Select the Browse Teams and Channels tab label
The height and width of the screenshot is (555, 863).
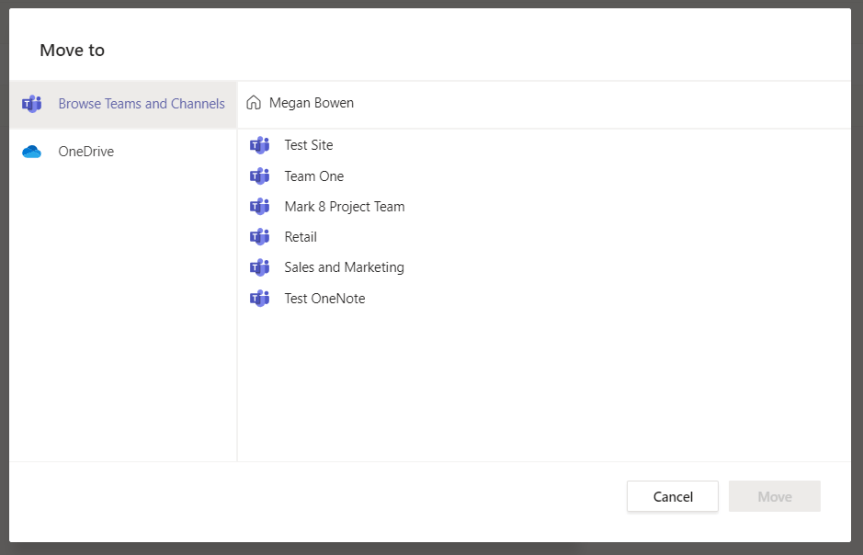(141, 104)
